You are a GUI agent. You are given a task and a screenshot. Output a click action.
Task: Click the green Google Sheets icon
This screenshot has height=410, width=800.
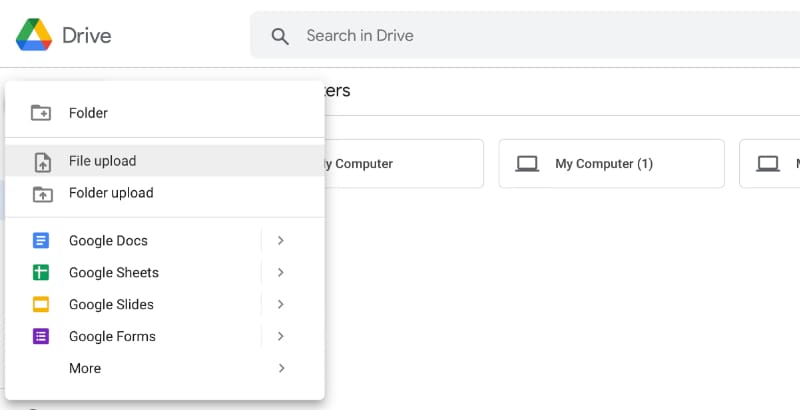[x=41, y=272]
